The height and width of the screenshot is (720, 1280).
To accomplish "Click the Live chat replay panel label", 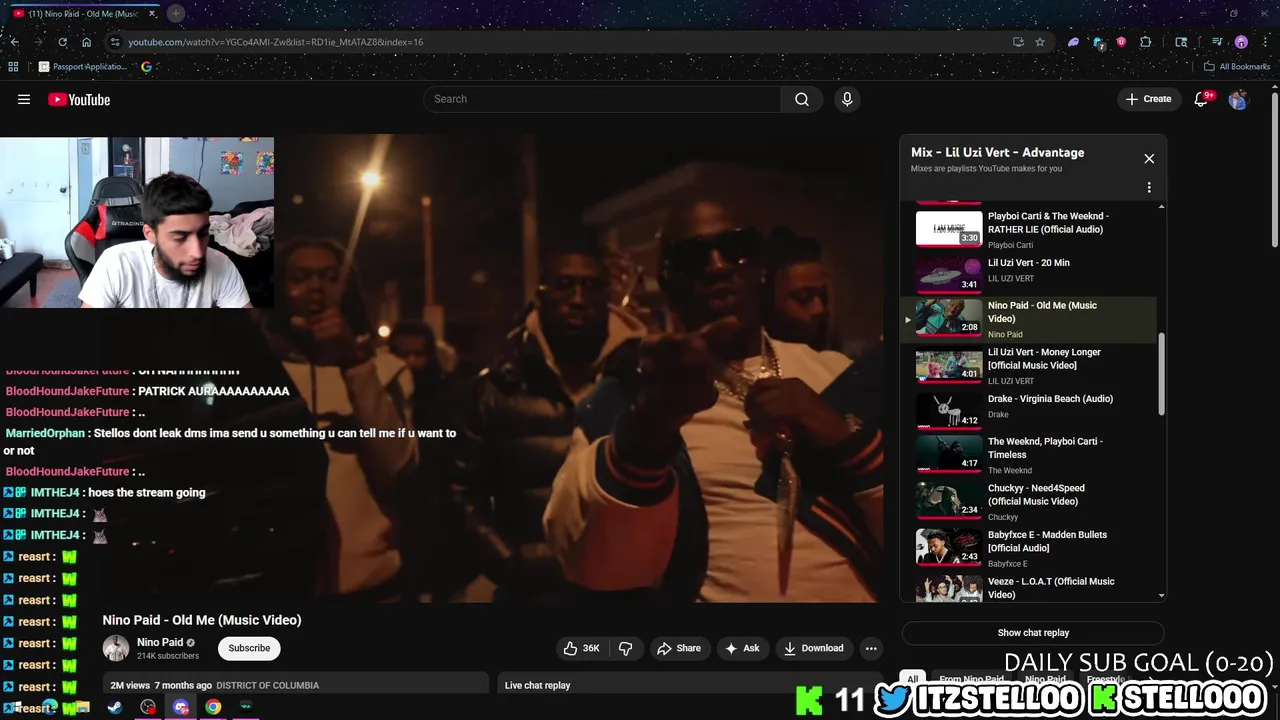I will pos(537,685).
